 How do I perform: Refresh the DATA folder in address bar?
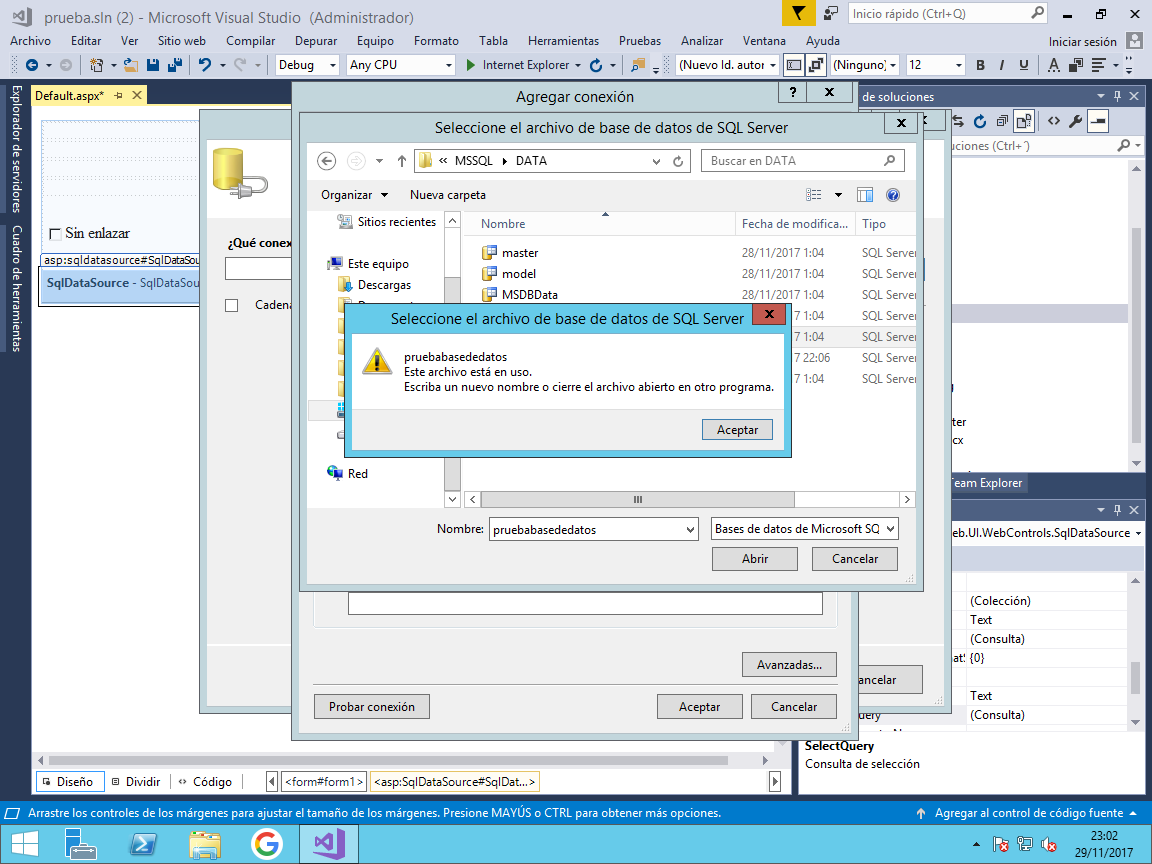coord(678,161)
